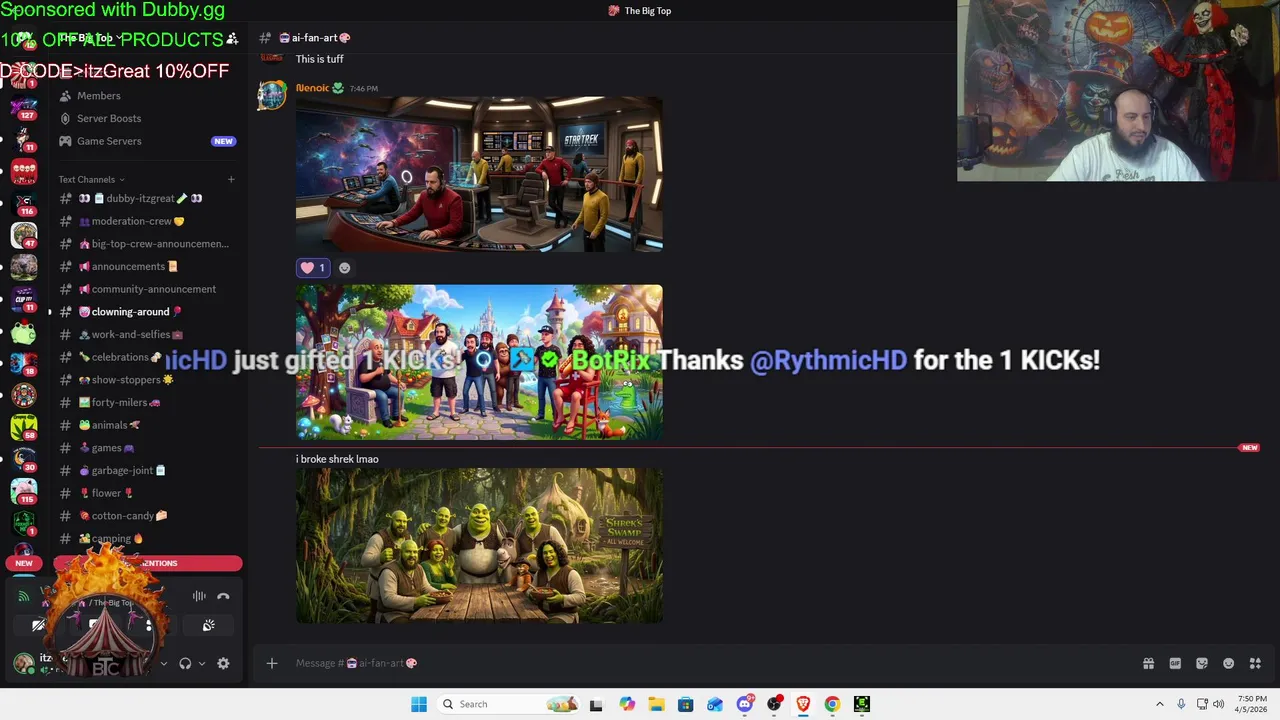Open the GIF picker

pyautogui.click(x=1175, y=663)
